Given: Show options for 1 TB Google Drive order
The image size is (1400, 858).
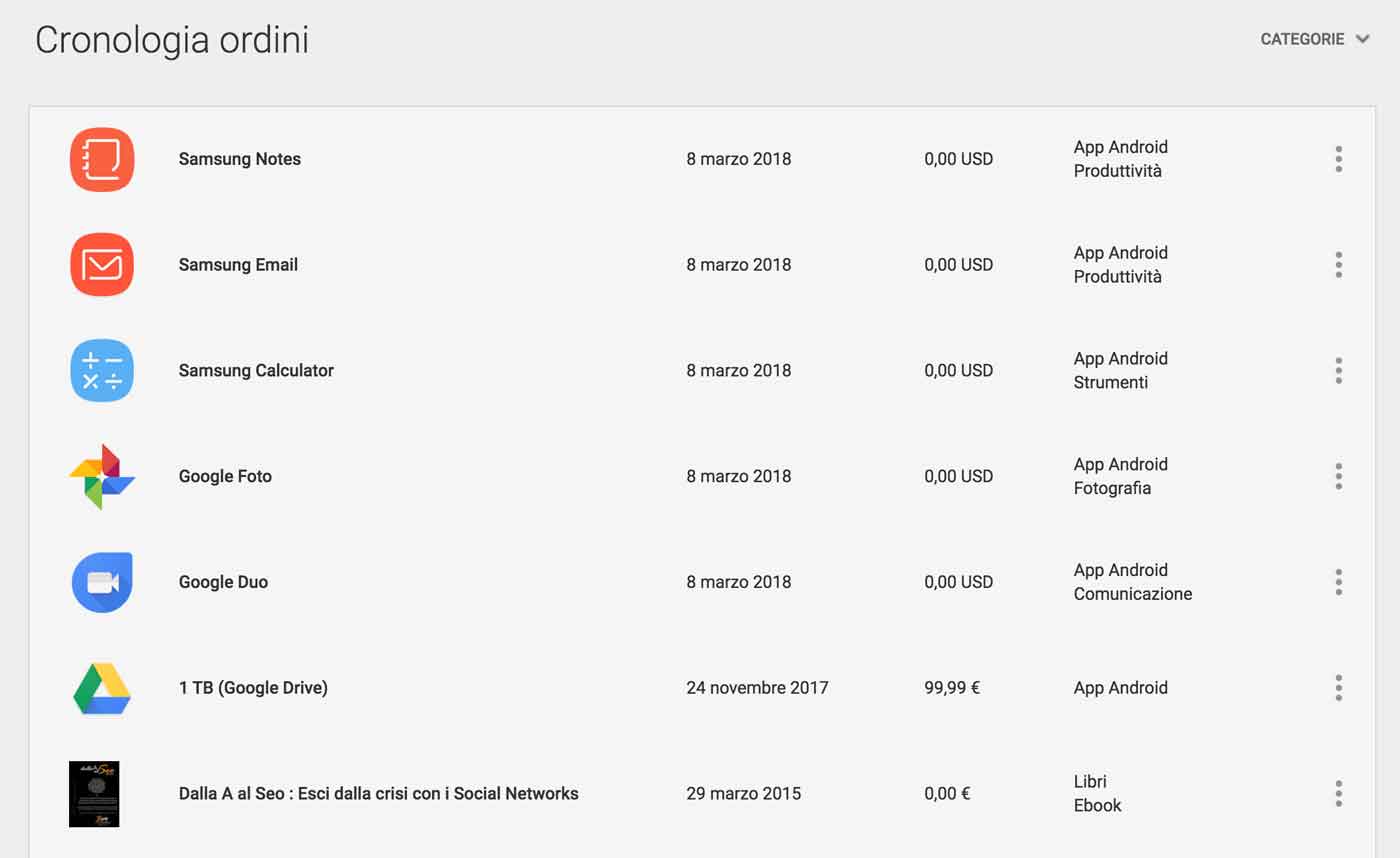Looking at the screenshot, I should tap(1338, 688).
